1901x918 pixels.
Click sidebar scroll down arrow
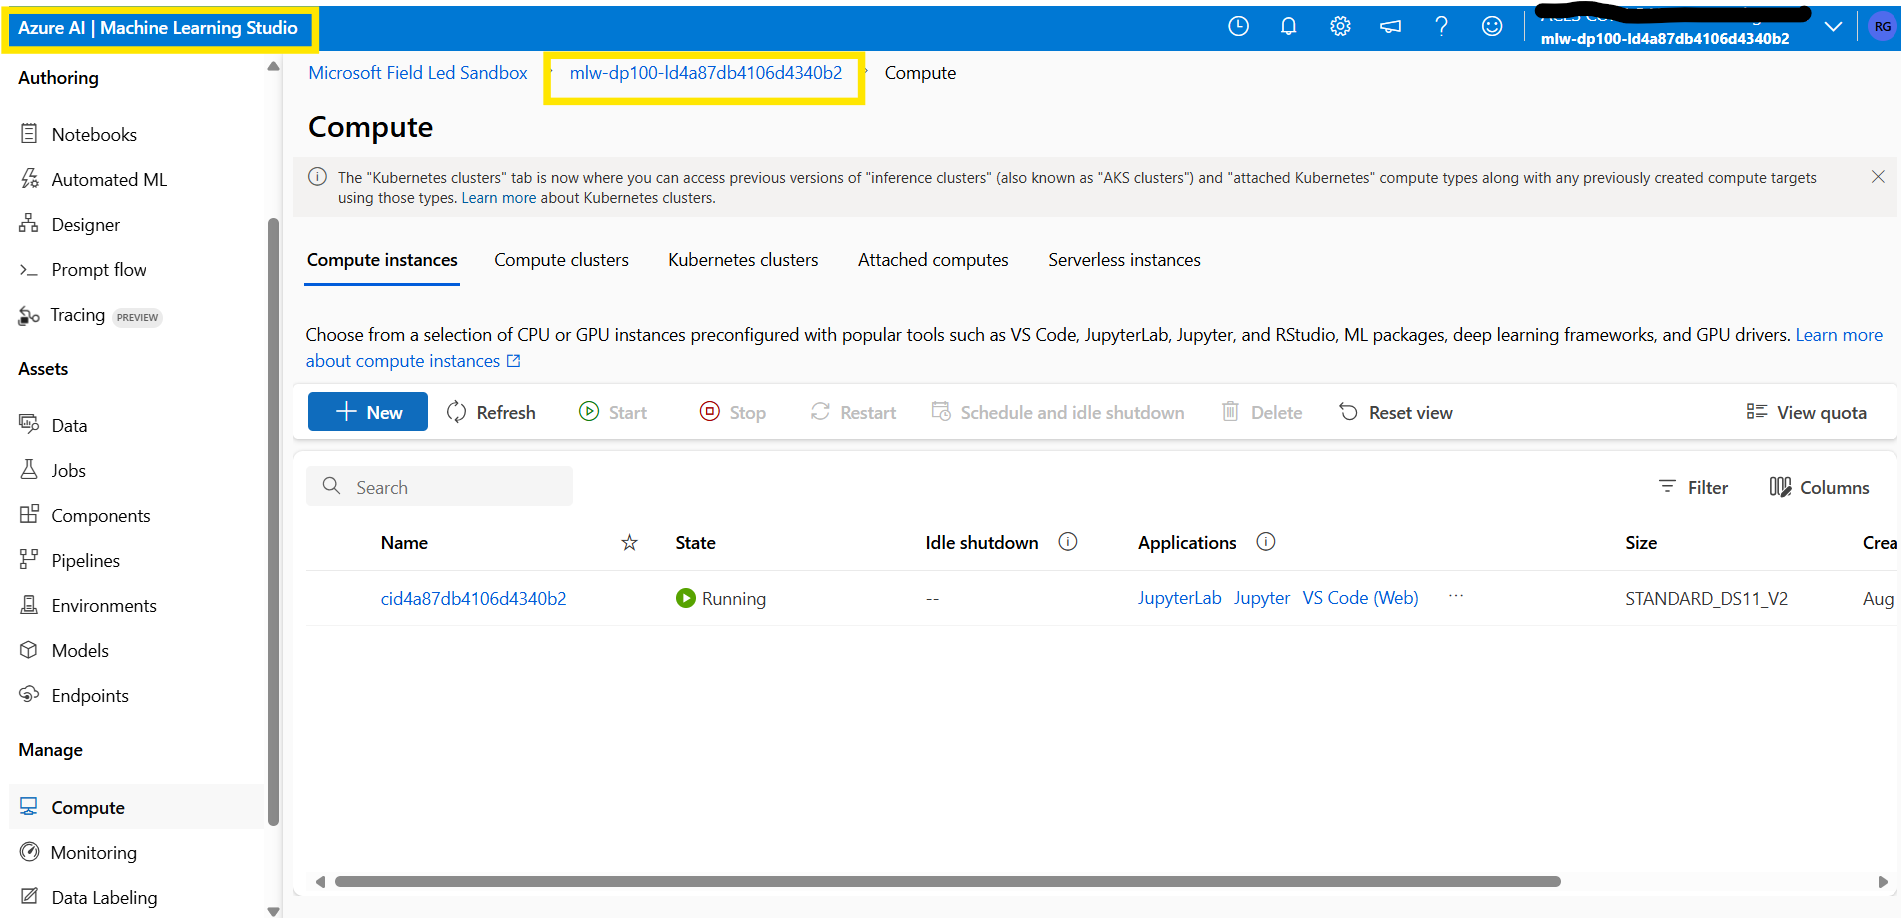pos(273,911)
